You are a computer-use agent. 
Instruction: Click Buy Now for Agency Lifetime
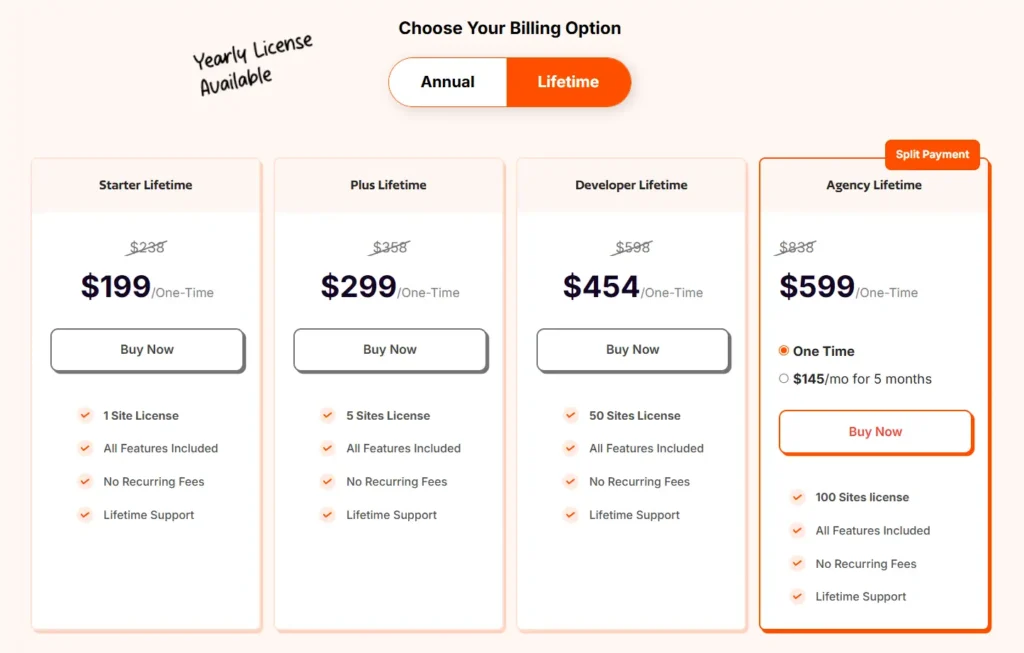[x=875, y=432]
